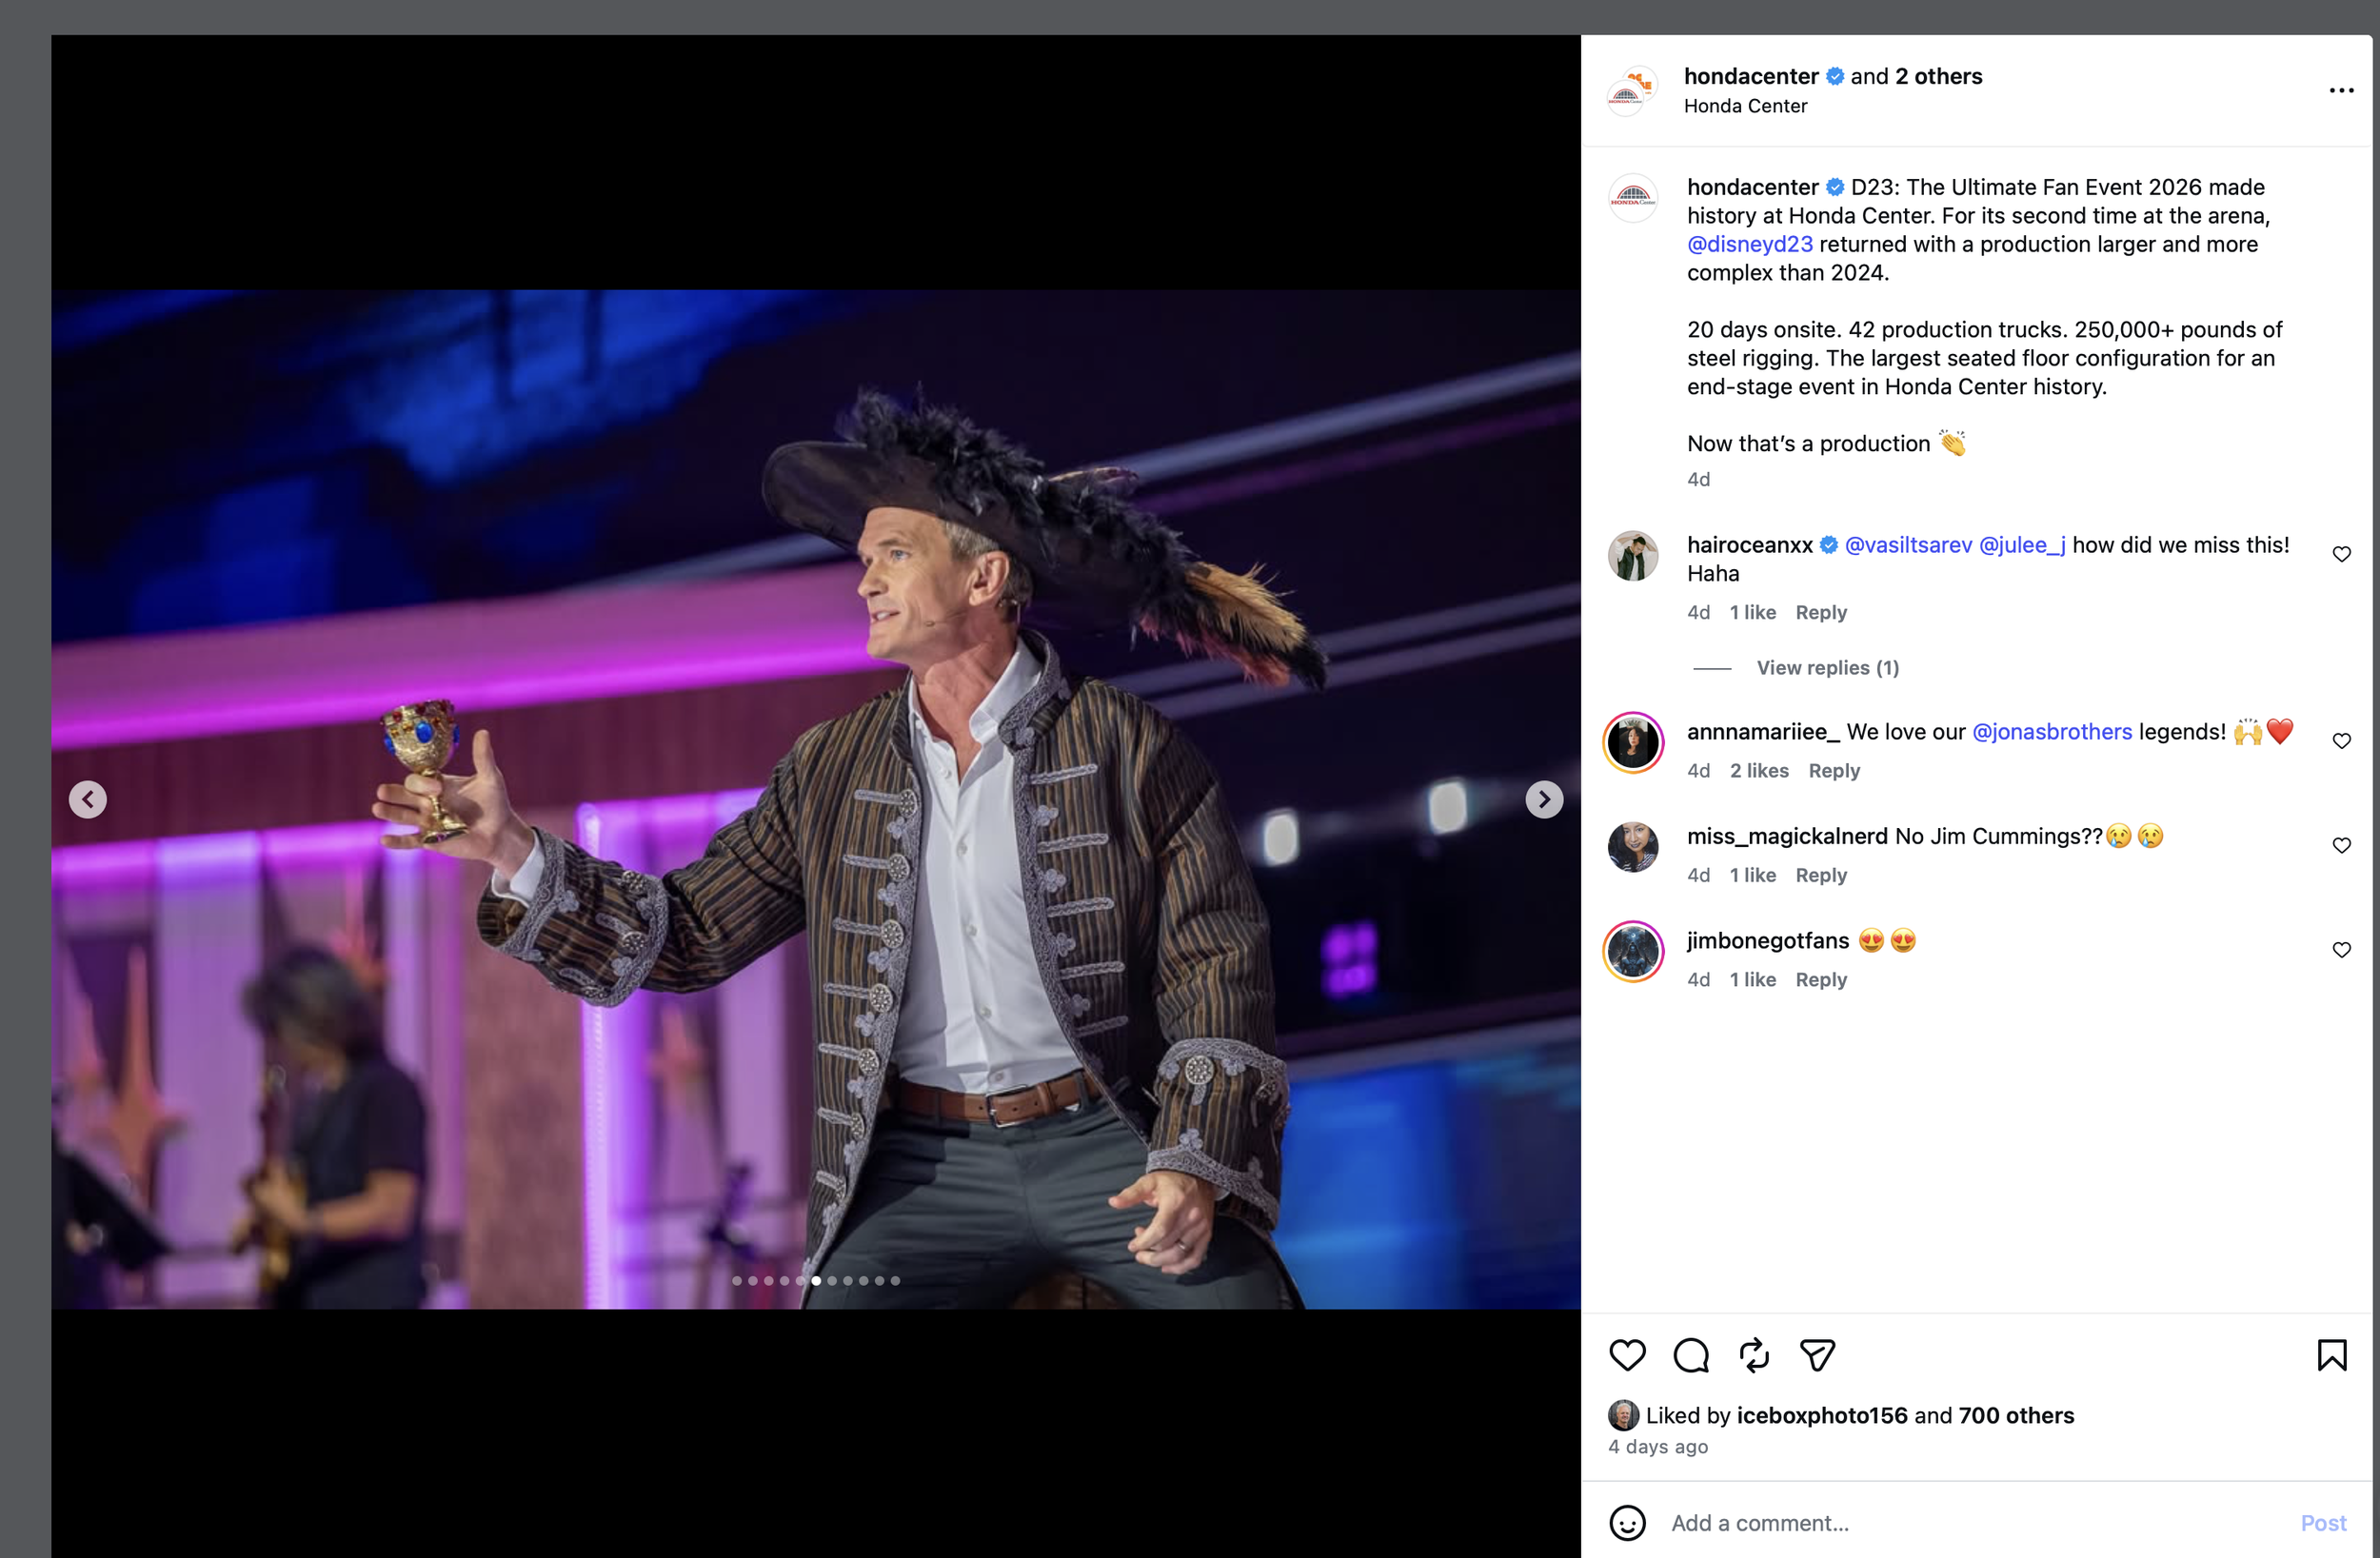Open hondacenter profile picture in header
This screenshot has width=2380, height=1558.
[1632, 90]
